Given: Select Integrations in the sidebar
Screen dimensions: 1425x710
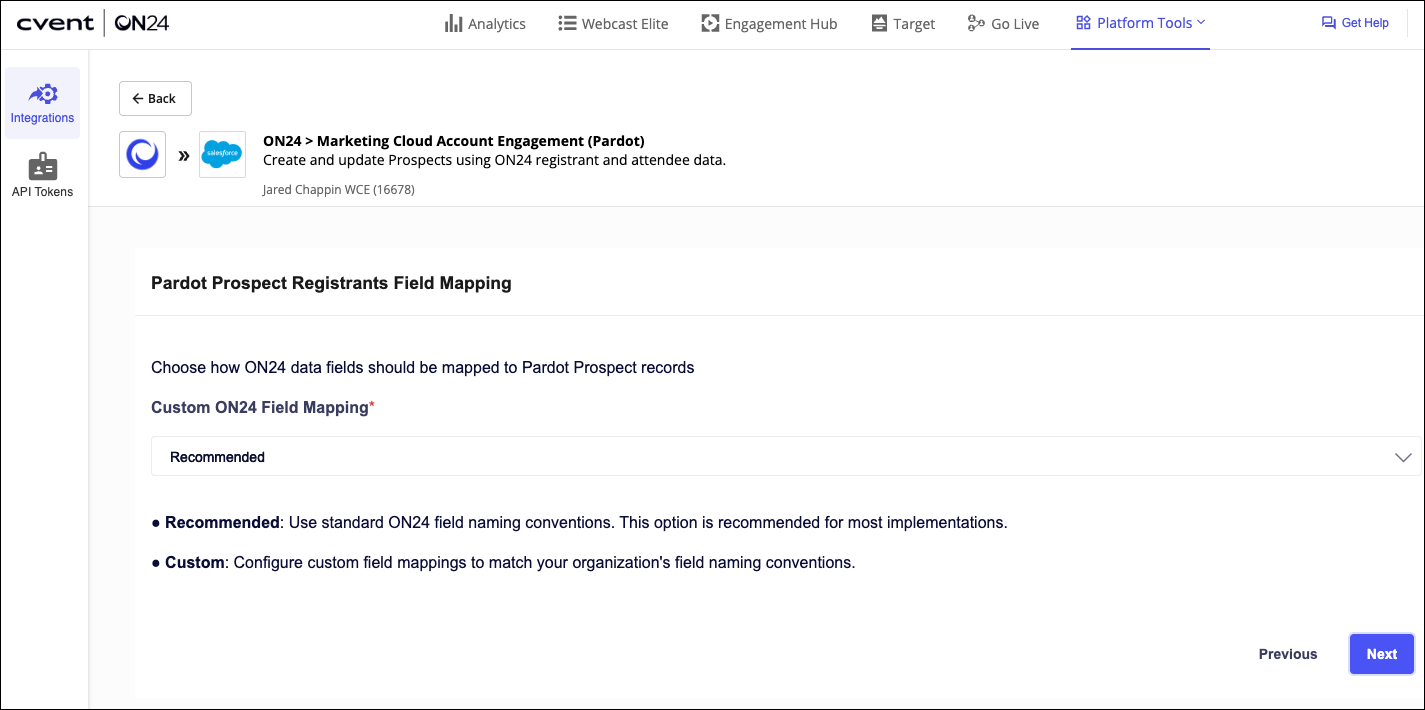Looking at the screenshot, I should click(42, 103).
